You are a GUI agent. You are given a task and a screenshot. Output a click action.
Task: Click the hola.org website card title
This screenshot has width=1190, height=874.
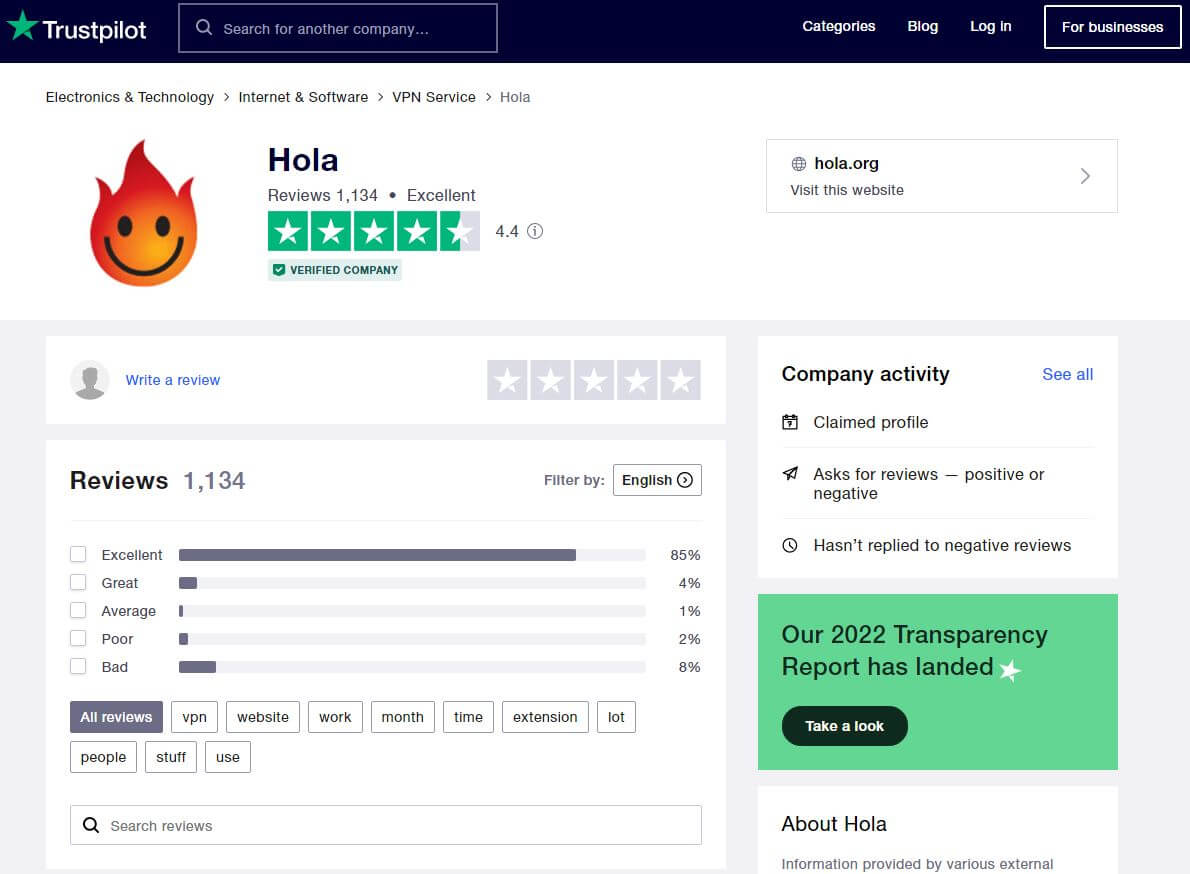(x=846, y=163)
